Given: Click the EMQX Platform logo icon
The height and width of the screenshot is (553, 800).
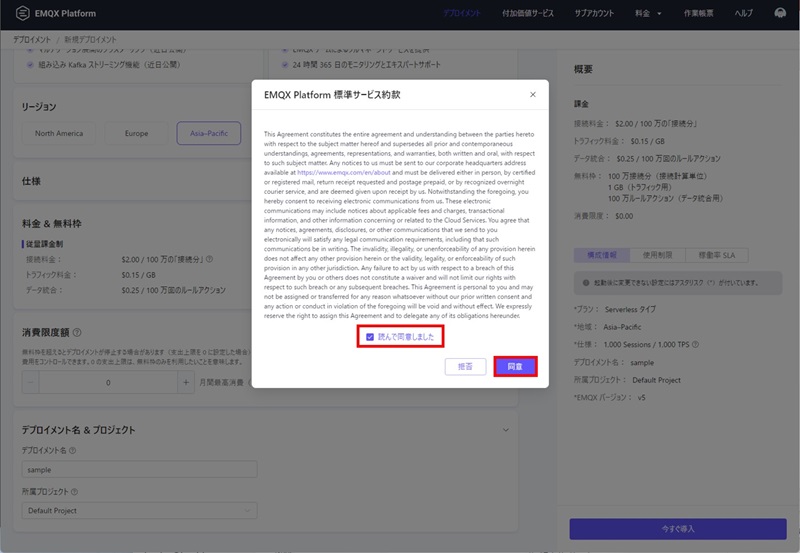Looking at the screenshot, I should [22, 13].
